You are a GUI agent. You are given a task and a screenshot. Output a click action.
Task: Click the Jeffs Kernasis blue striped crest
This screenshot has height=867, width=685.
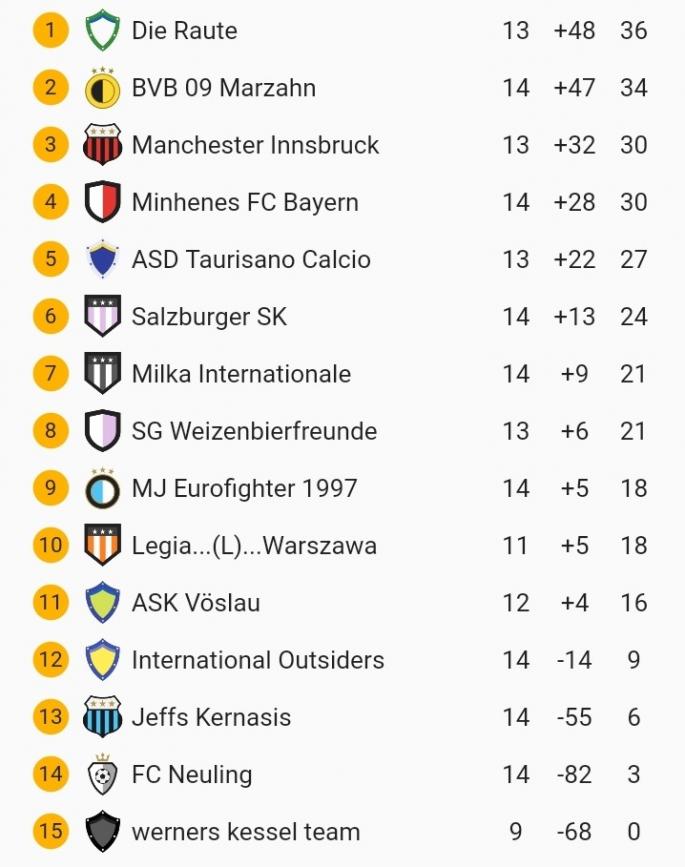point(102,717)
